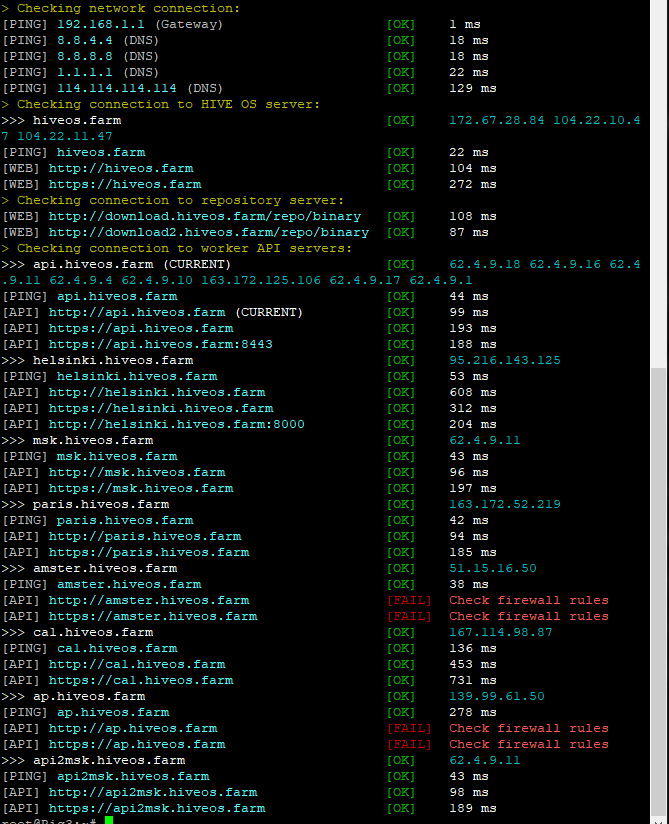The image size is (669, 824).
Task: Click the OK status beside PING hiveos.farm
Action: point(401,152)
